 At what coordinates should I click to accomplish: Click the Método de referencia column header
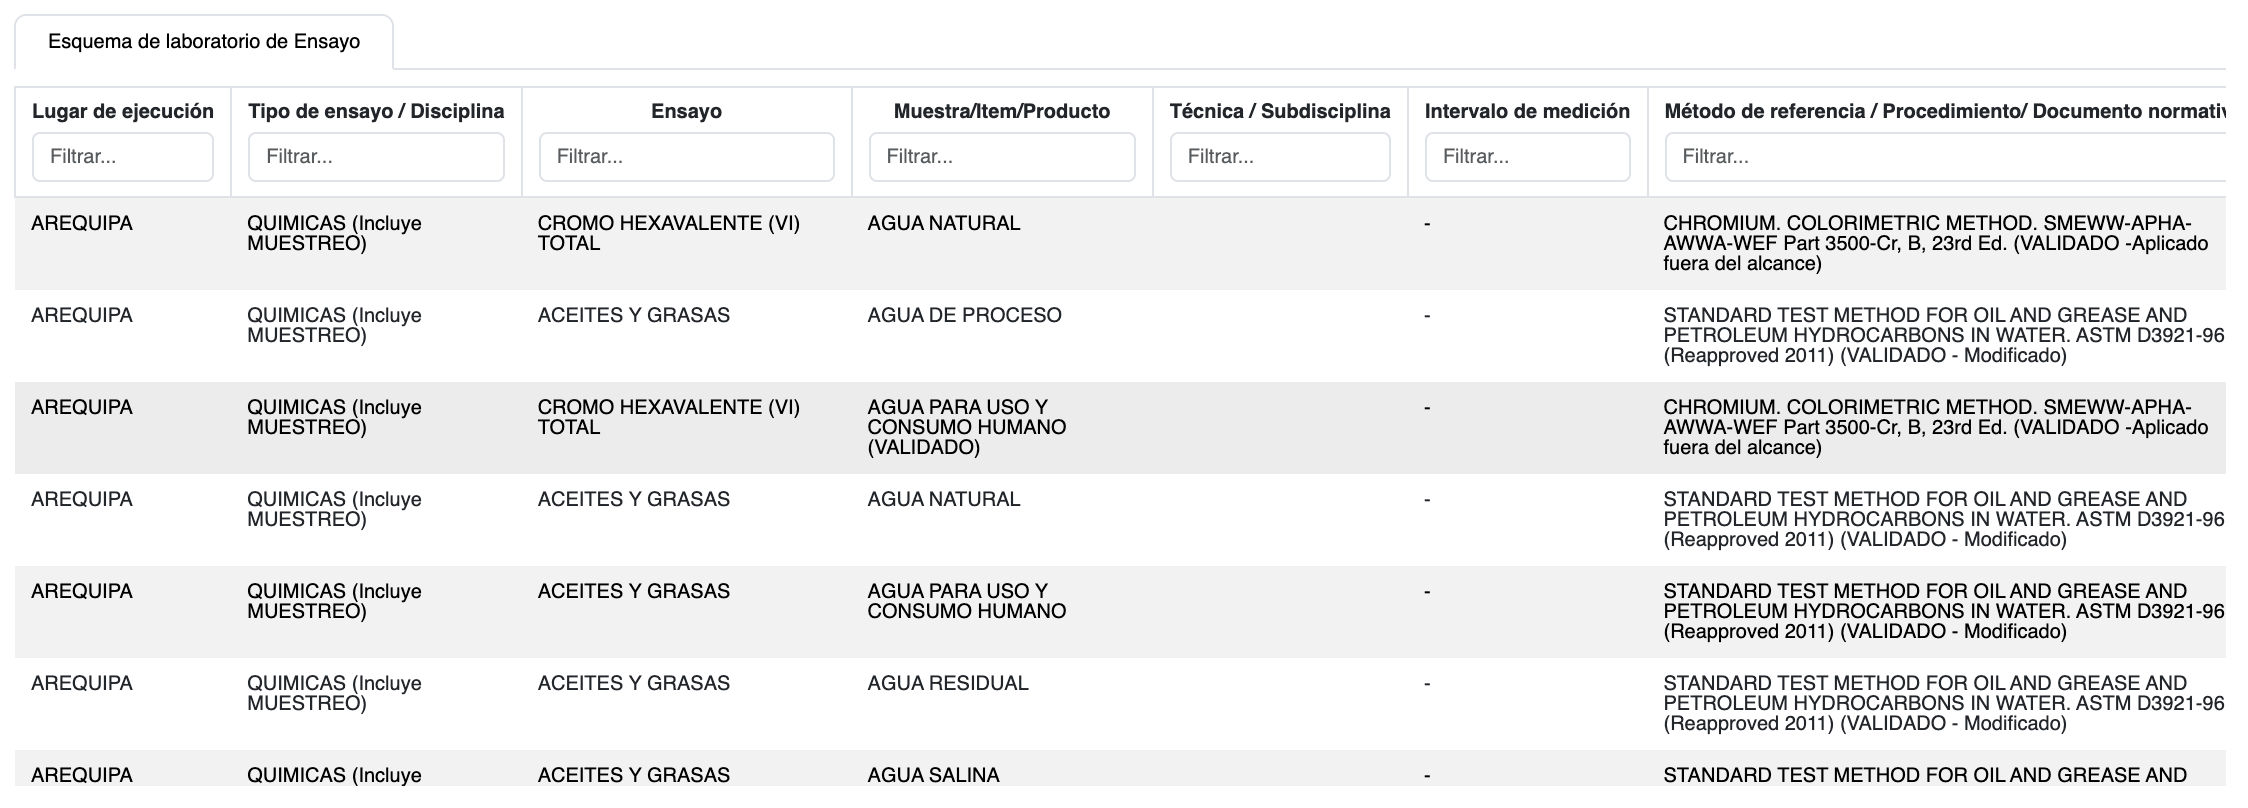(x=1940, y=111)
